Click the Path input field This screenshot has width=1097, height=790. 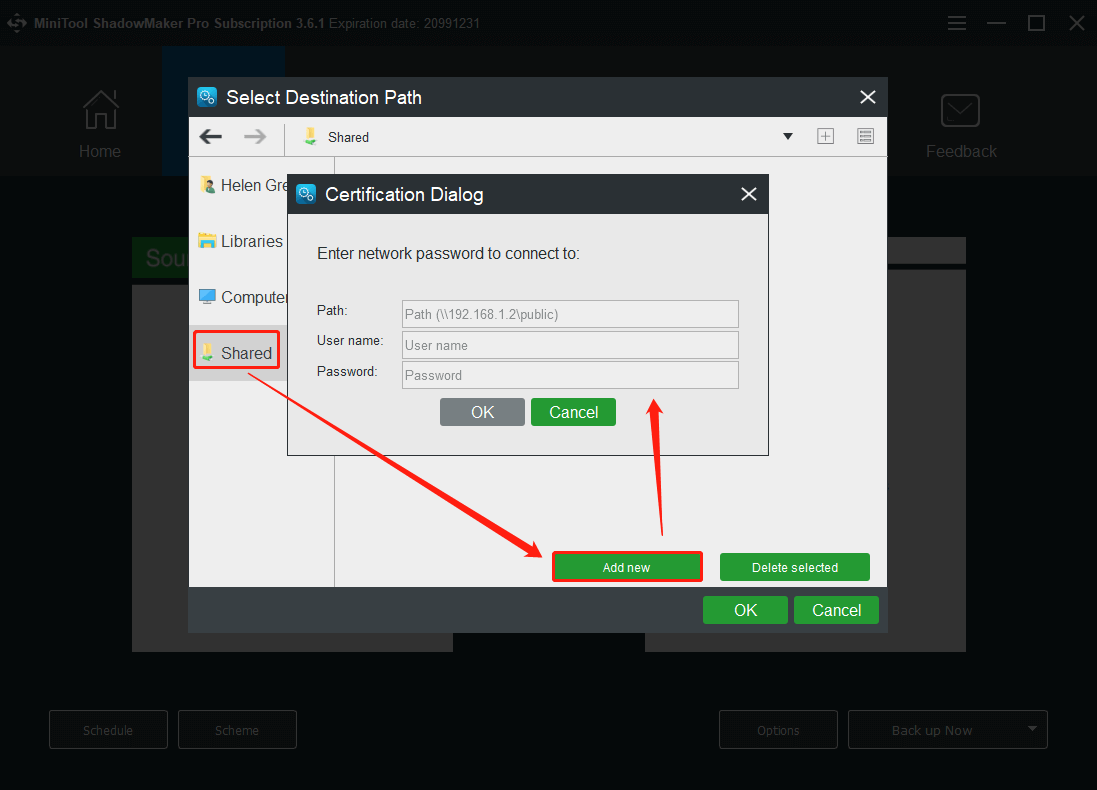pos(570,314)
